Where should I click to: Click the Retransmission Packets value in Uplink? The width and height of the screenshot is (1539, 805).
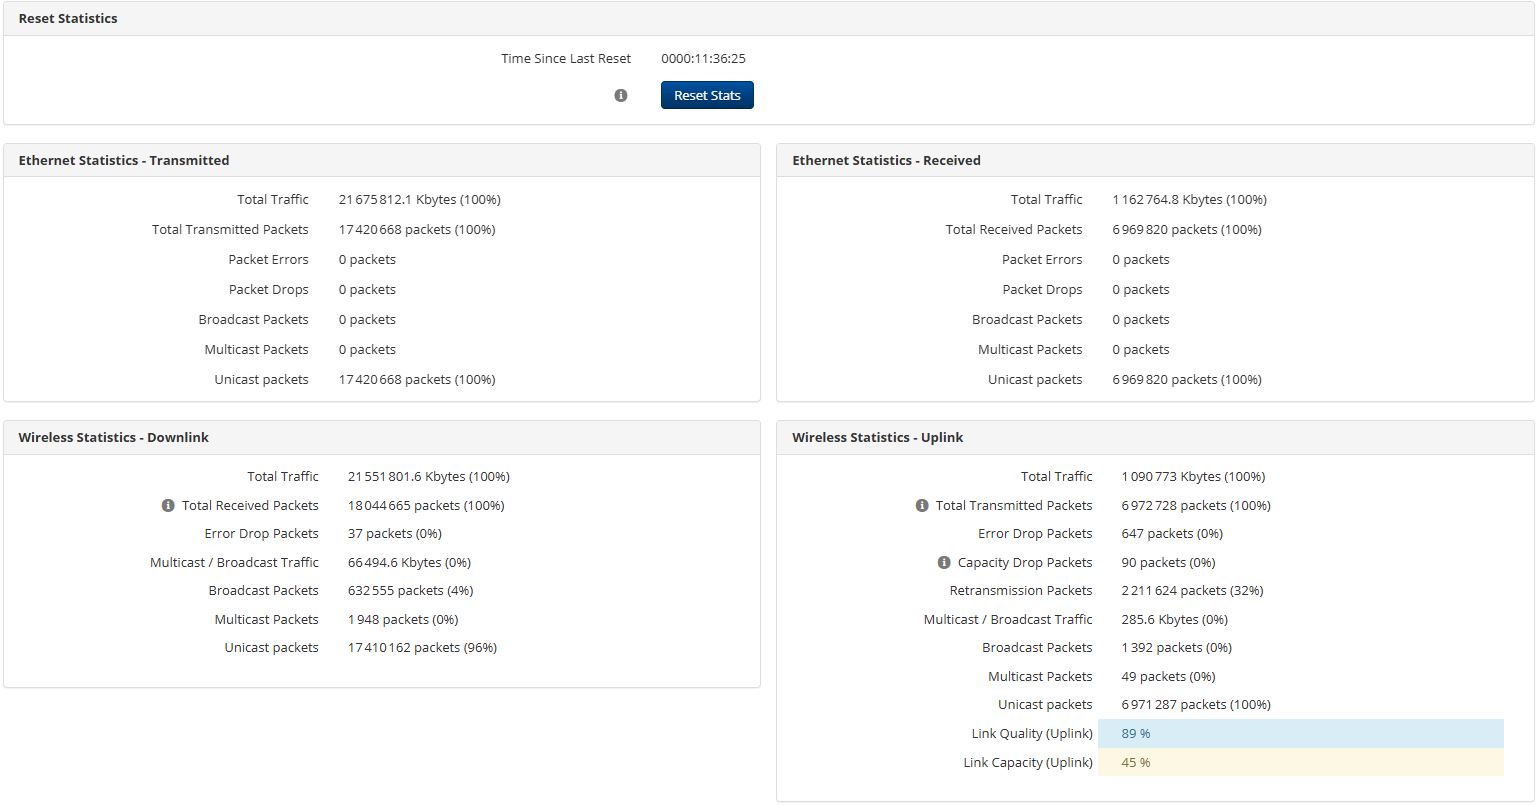(x=1192, y=590)
